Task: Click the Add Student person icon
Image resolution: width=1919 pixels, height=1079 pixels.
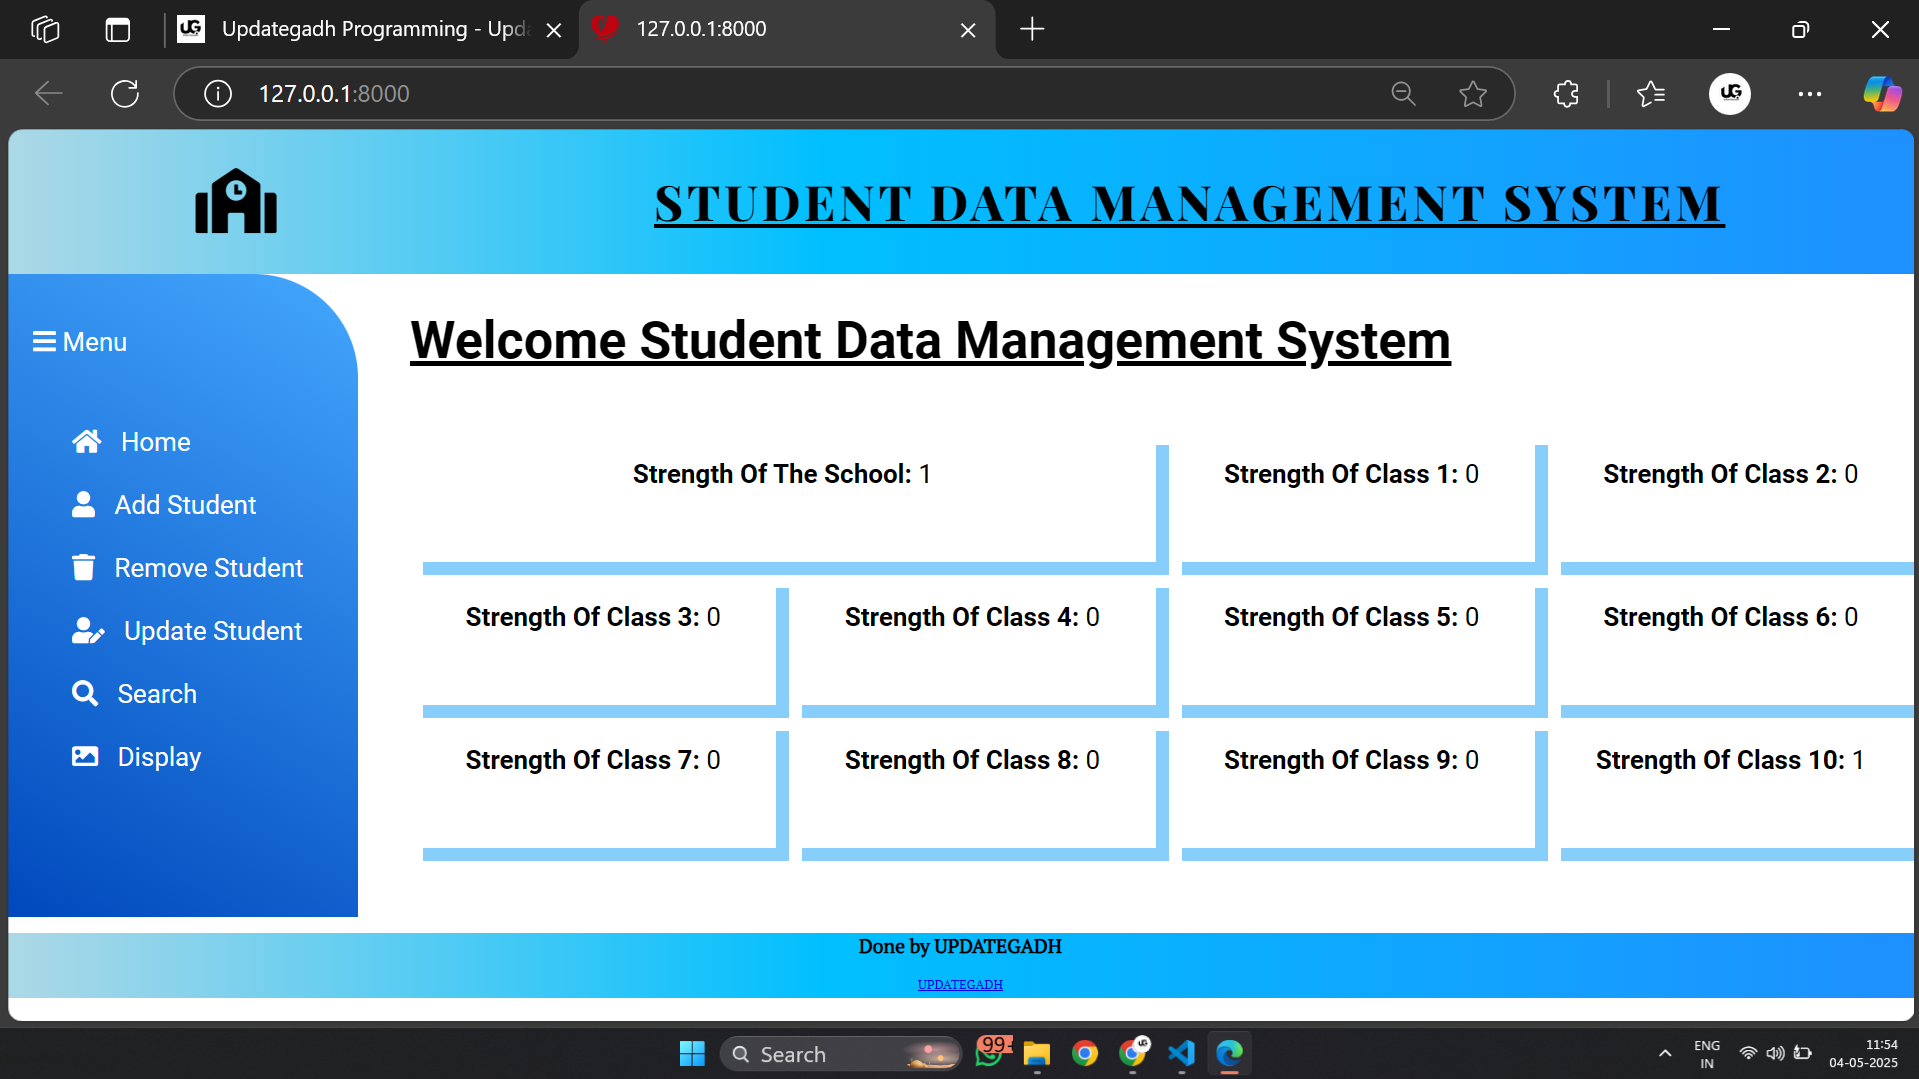Action: 84,504
